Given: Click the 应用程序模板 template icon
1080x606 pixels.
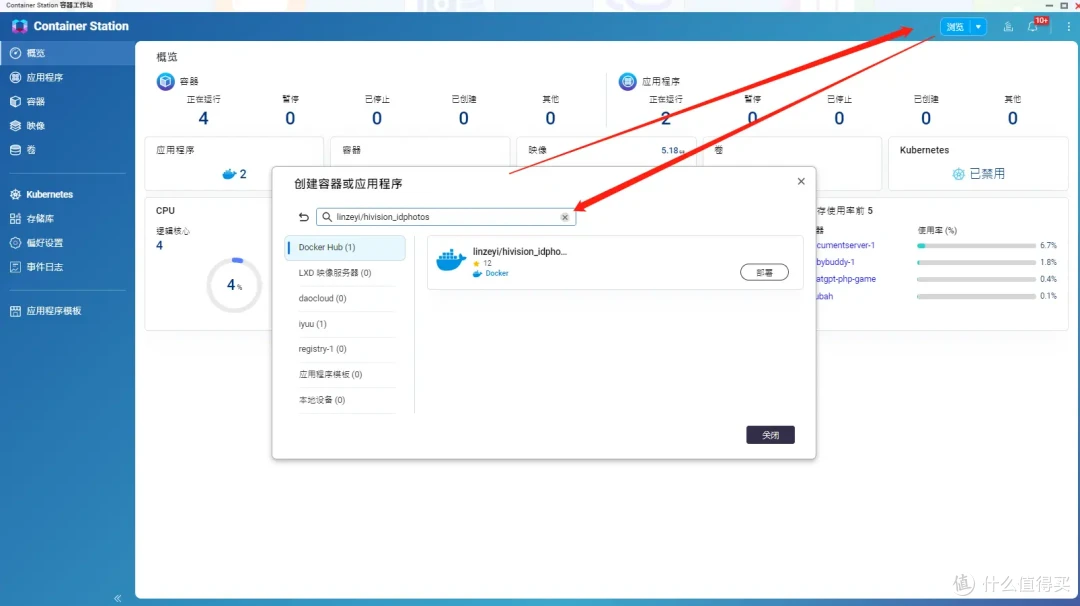Looking at the screenshot, I should 15,311.
